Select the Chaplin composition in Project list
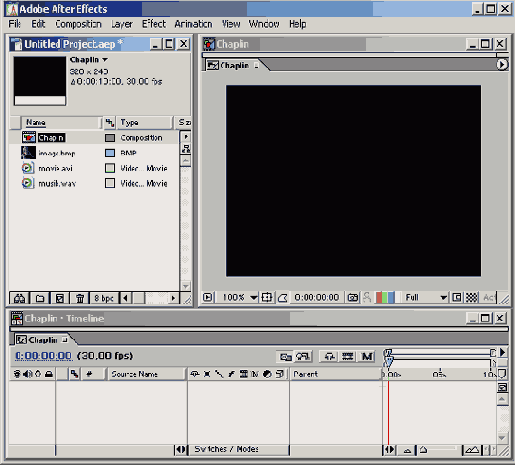 click(51, 138)
